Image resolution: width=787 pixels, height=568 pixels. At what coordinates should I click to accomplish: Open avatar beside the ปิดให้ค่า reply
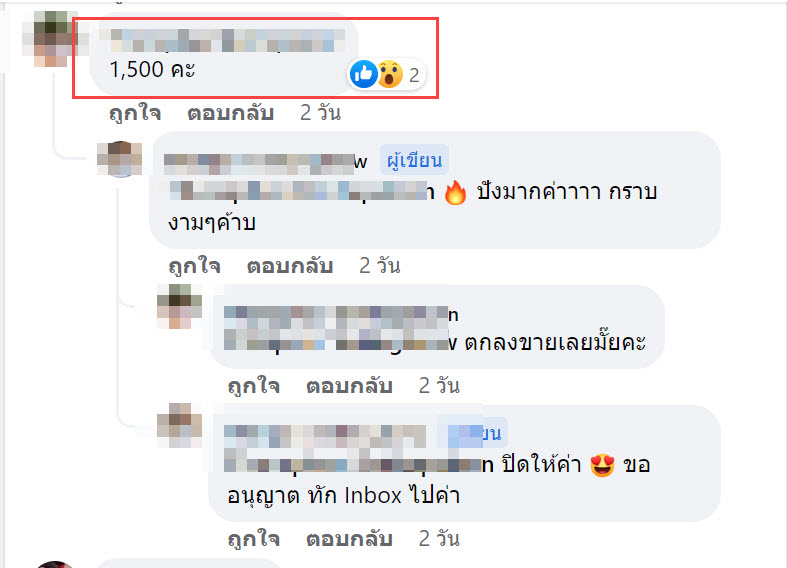click(x=179, y=425)
